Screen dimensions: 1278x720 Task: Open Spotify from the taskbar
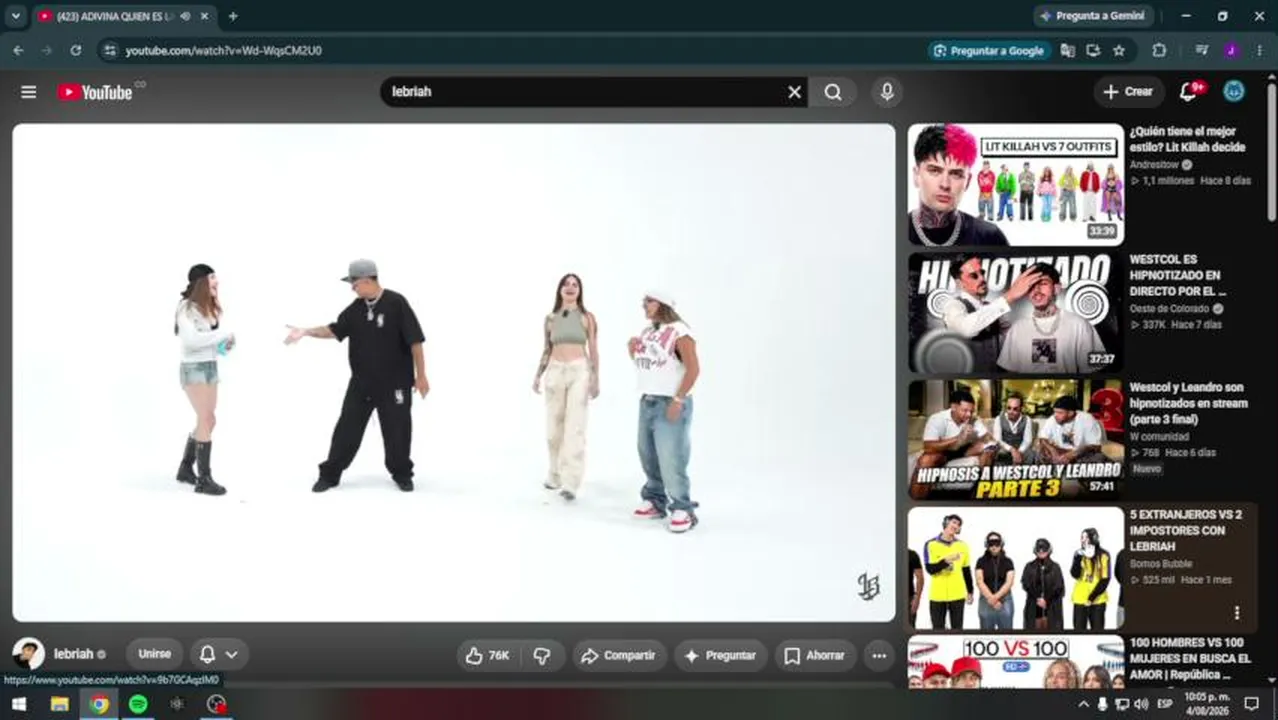click(x=138, y=704)
